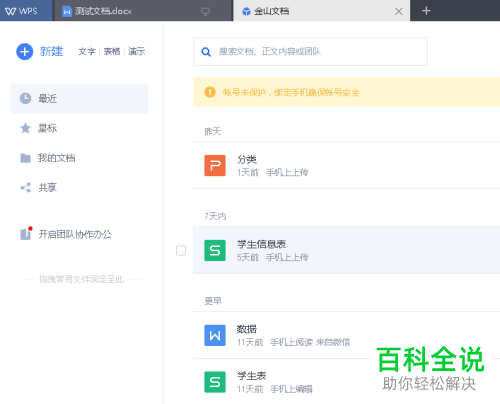Click the clock icon beside 最近
Image resolution: width=500 pixels, height=404 pixels.
click(25, 98)
